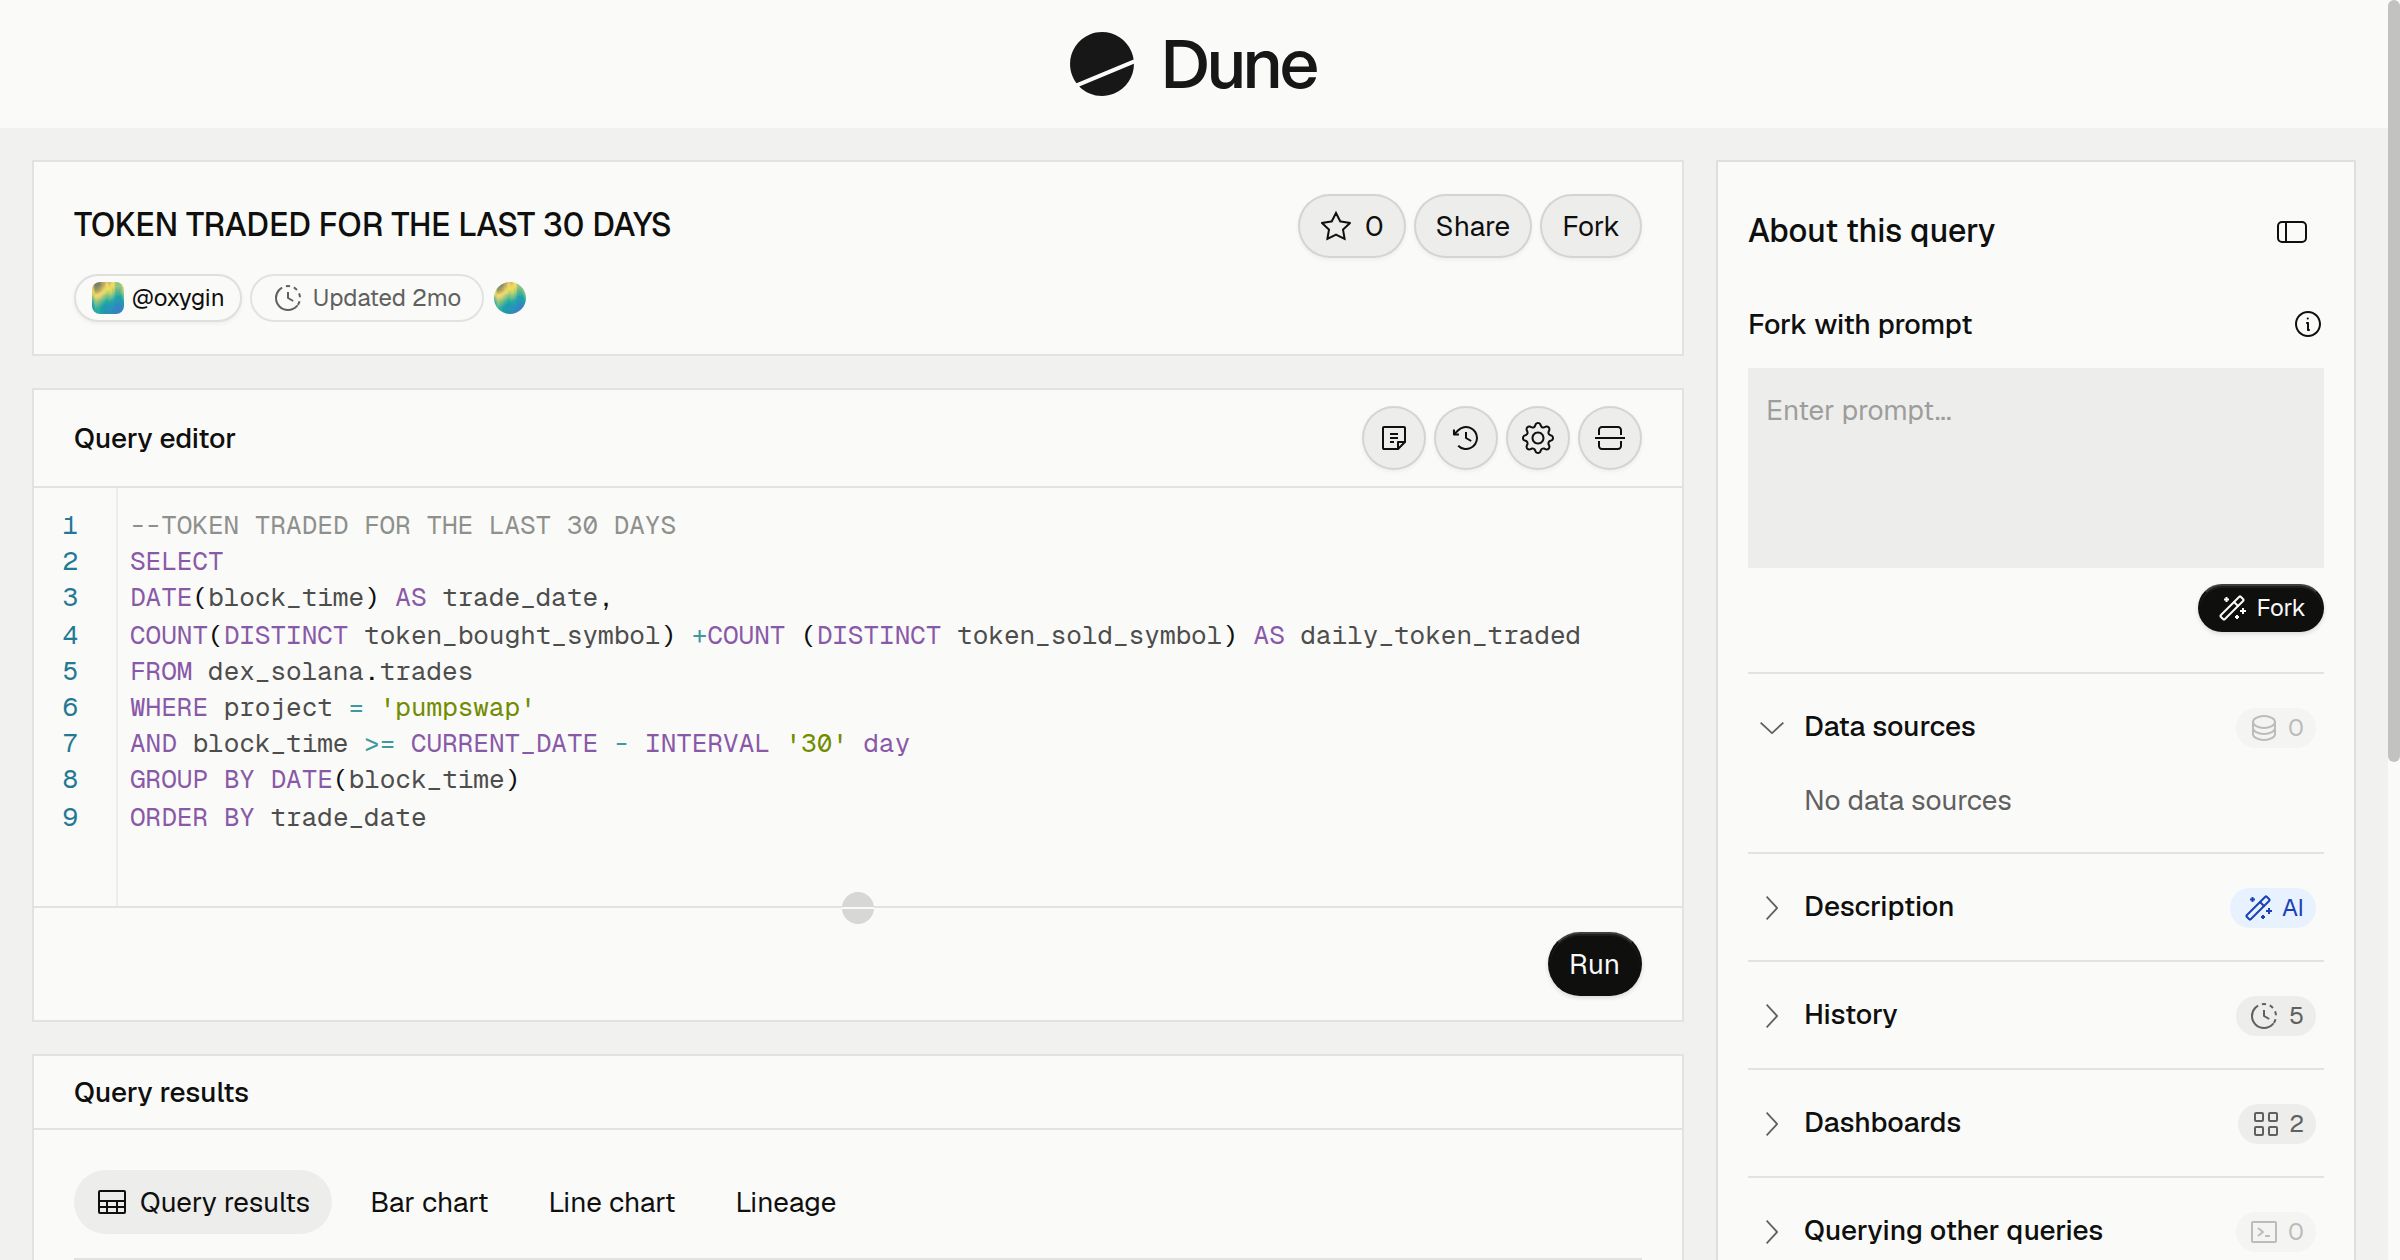This screenshot has height=1260, width=2400.
Task: Click the 'pumpswap' string in line 6
Action: (457, 708)
